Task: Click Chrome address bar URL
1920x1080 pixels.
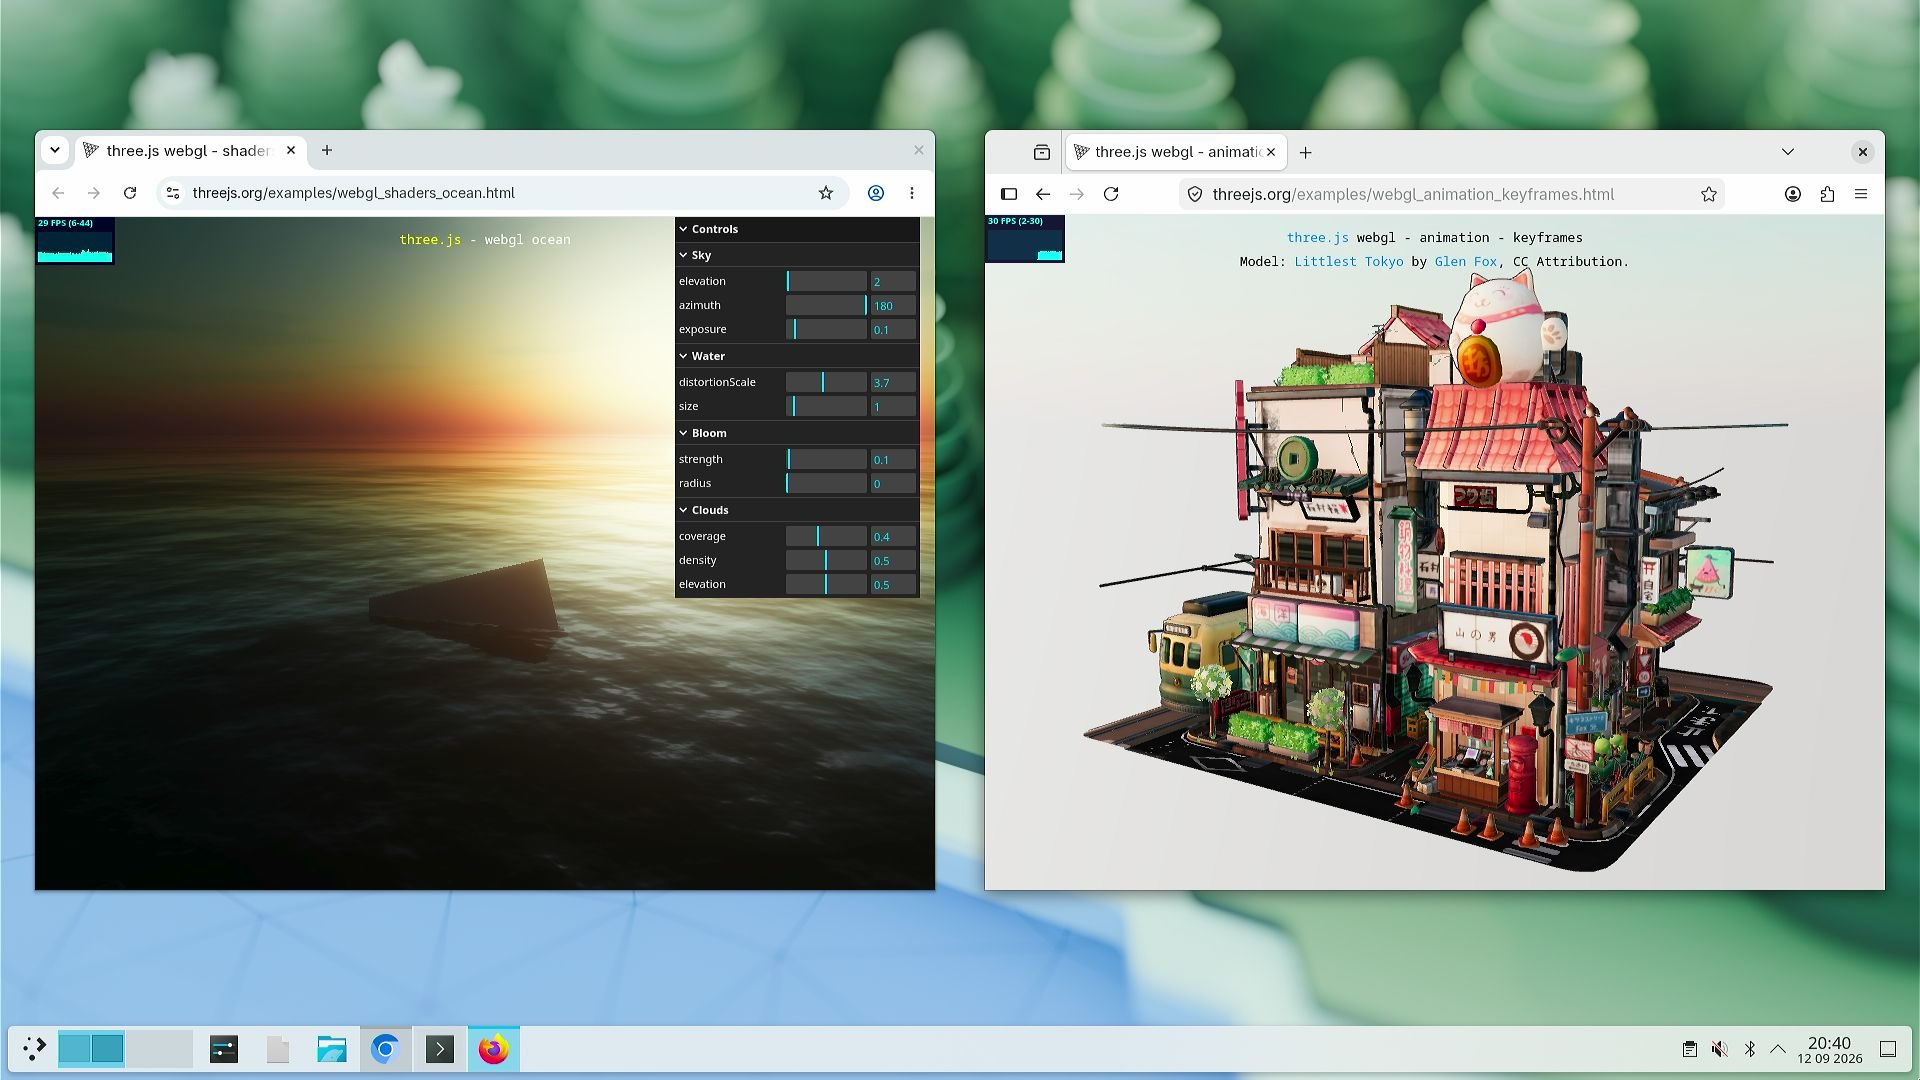Action: click(354, 193)
